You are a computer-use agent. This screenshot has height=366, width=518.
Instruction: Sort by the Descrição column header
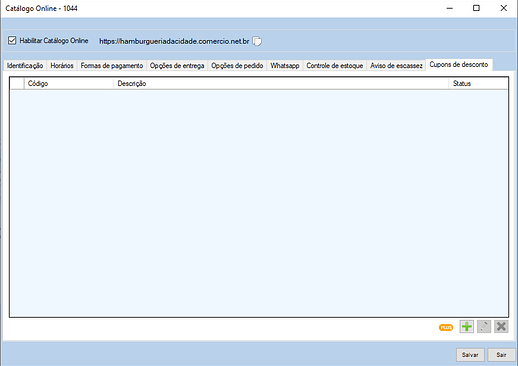281,84
